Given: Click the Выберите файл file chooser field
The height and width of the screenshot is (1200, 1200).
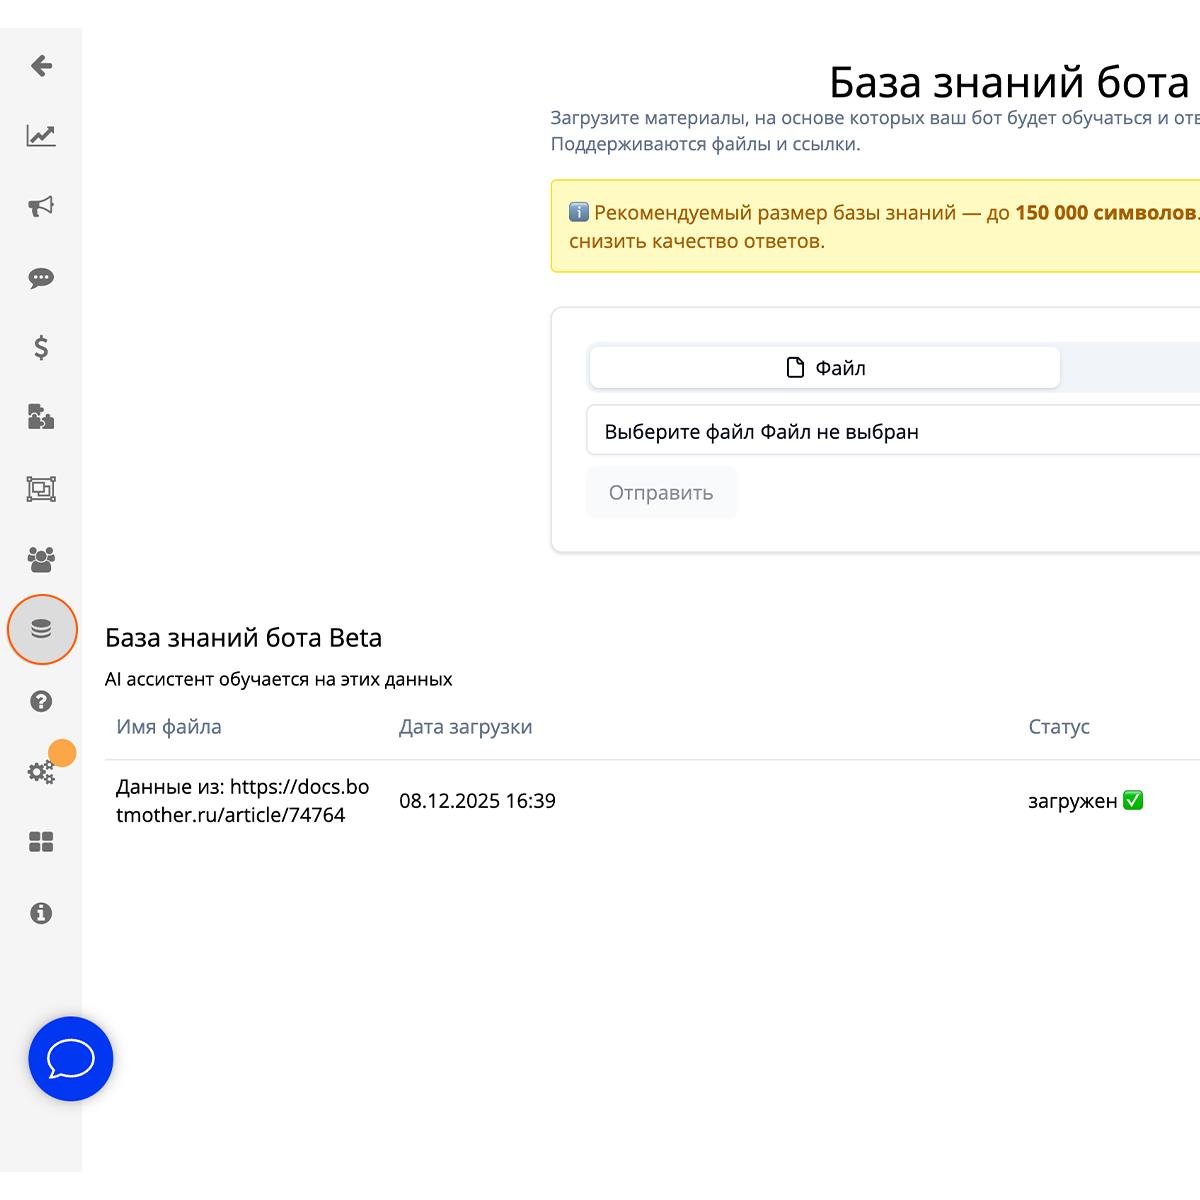Looking at the screenshot, I should coord(893,431).
